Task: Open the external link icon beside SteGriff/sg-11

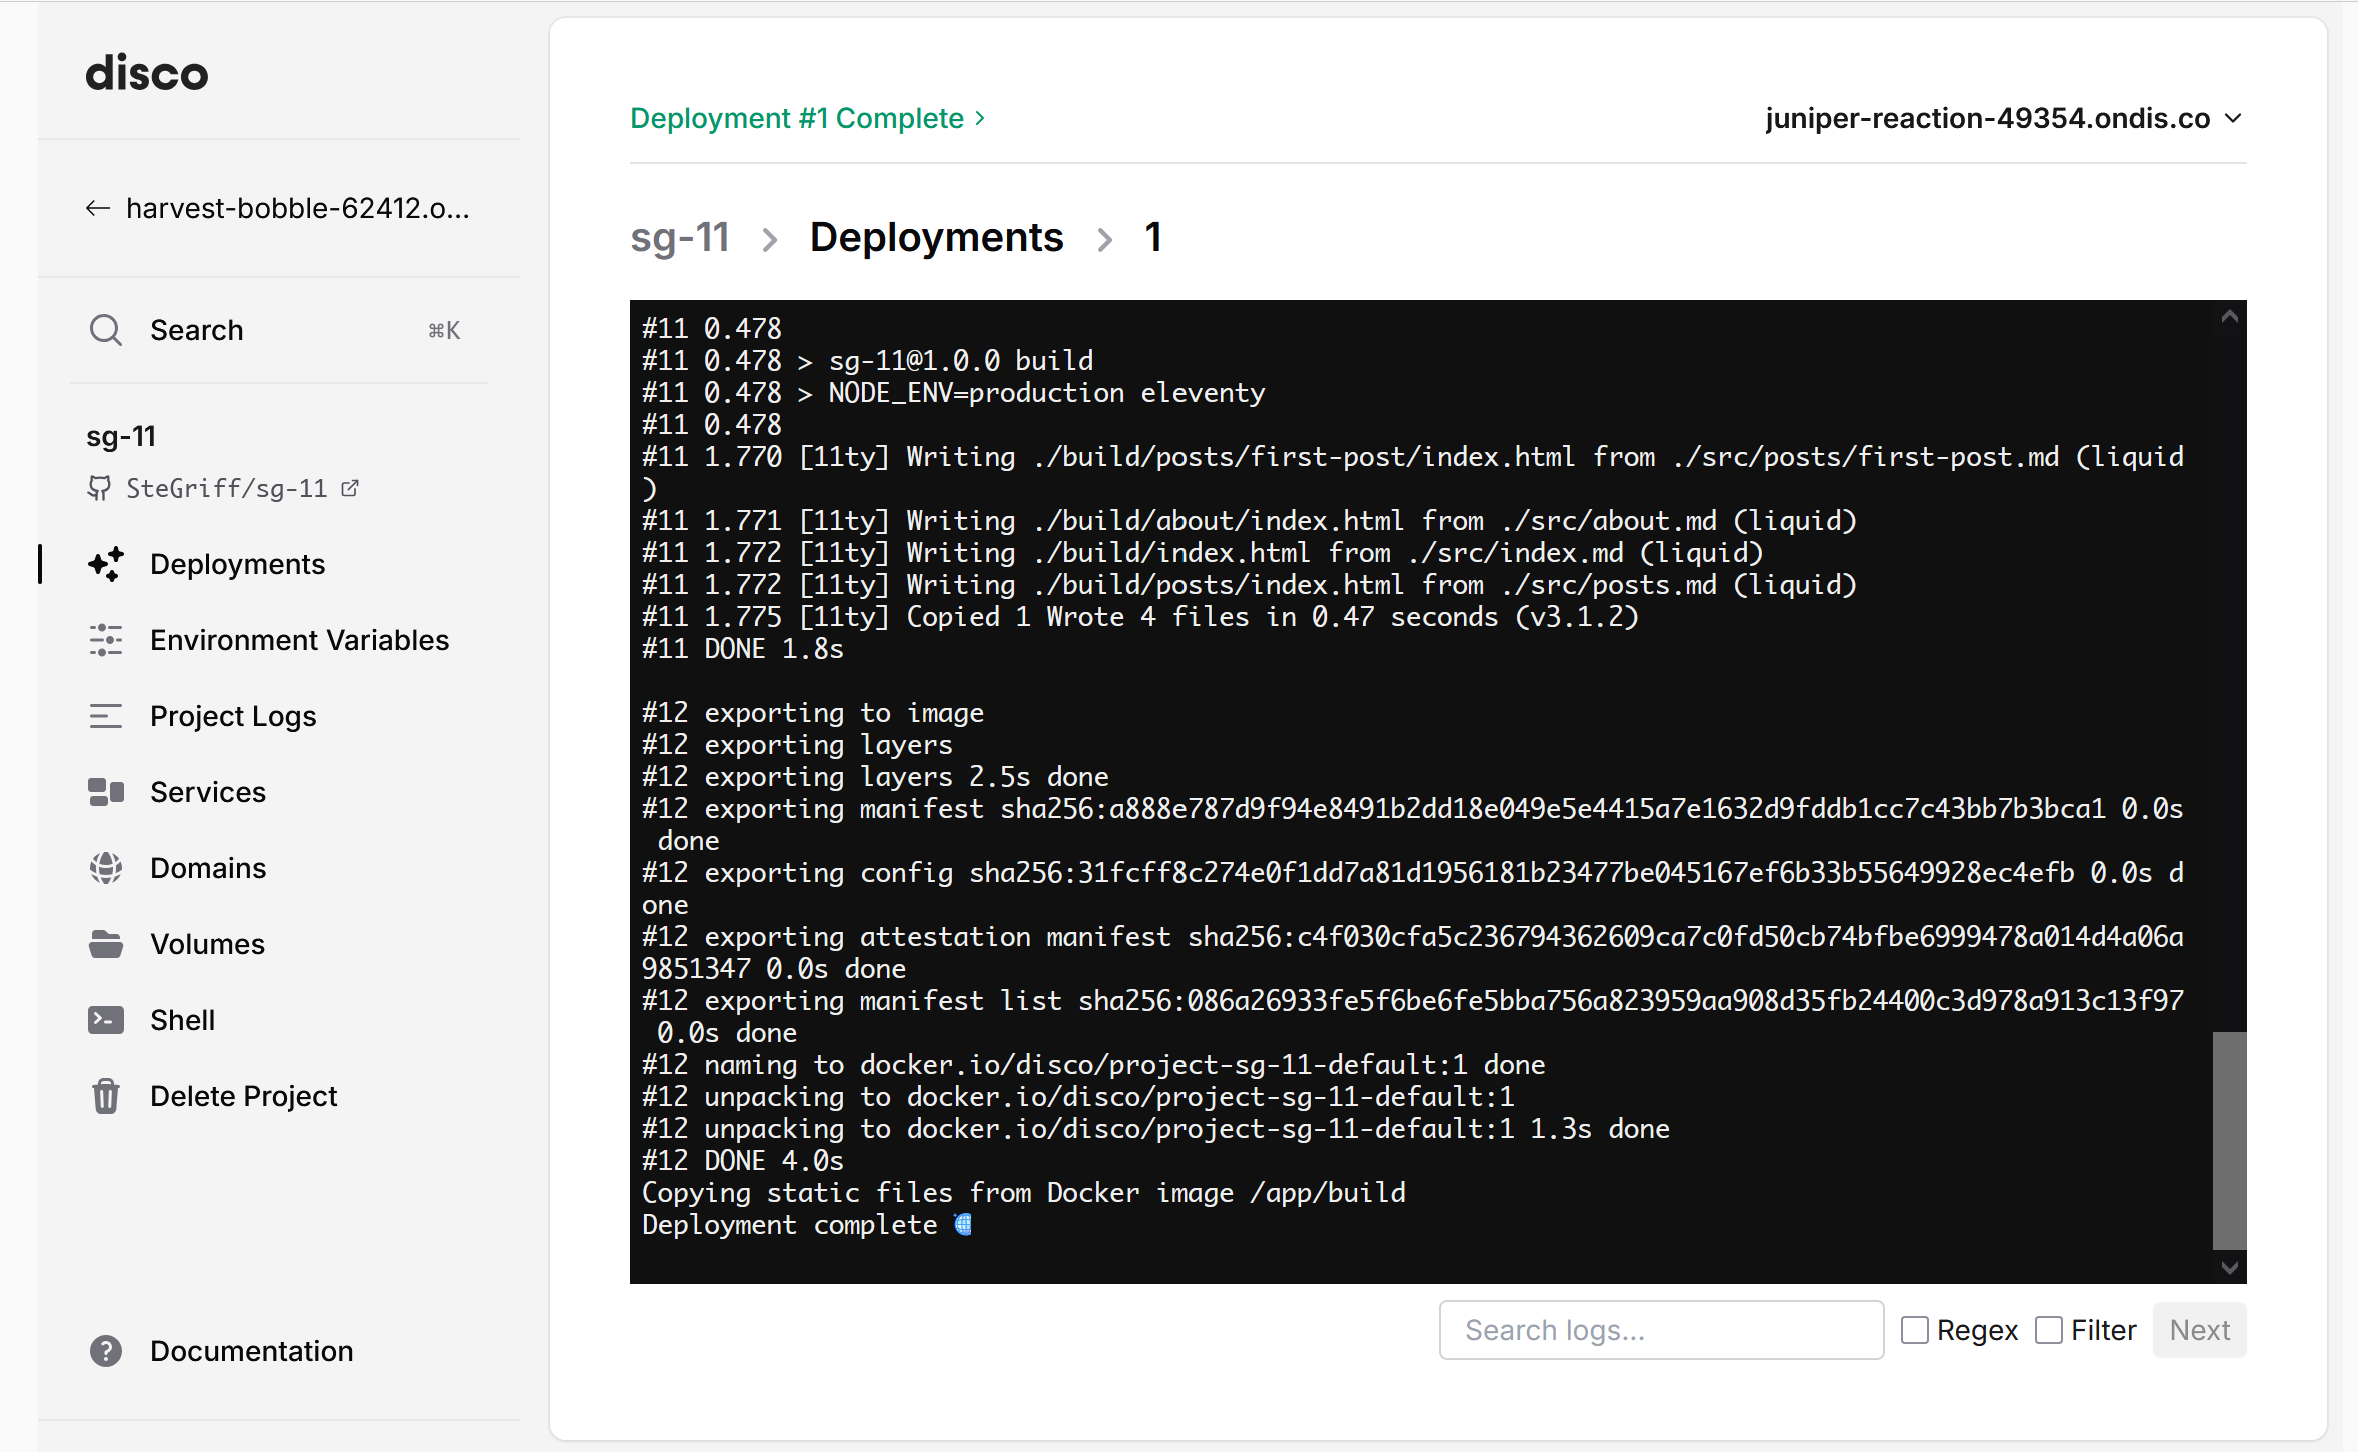Action: [350, 488]
